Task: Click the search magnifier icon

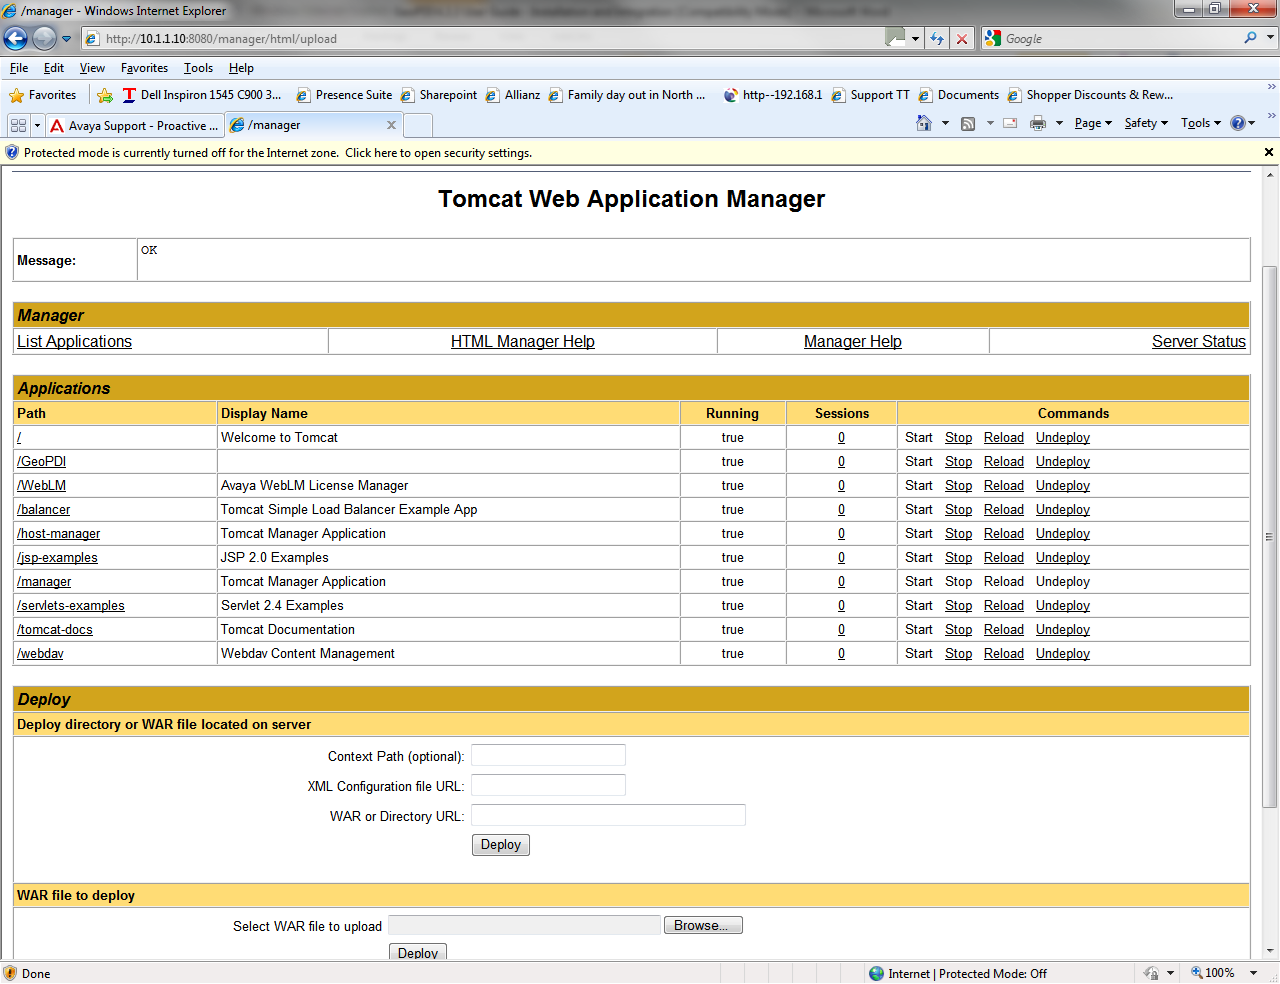Action: click(x=1250, y=38)
